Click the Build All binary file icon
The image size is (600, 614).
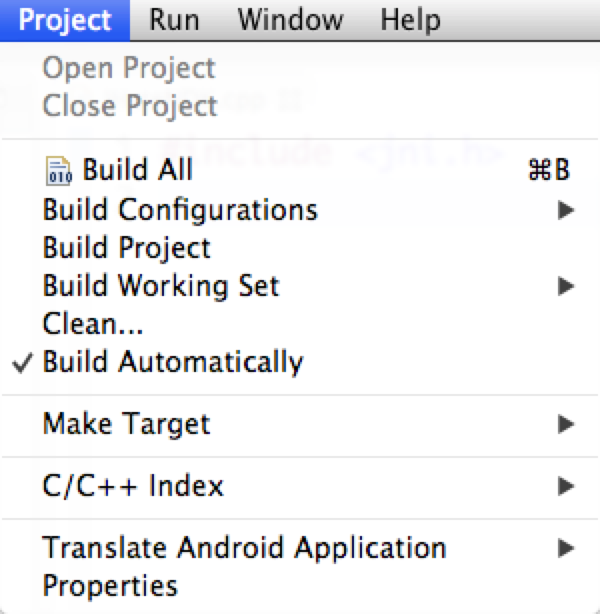click(x=59, y=172)
